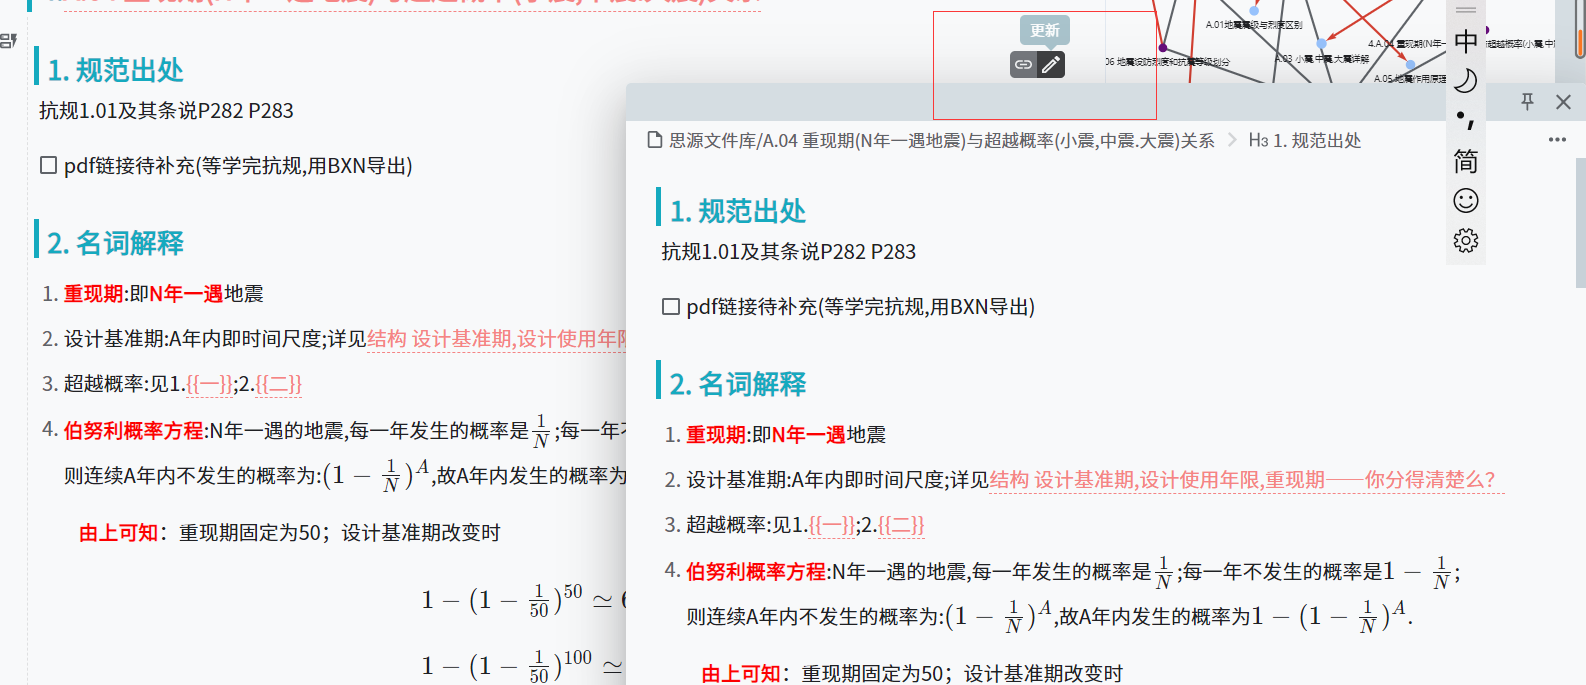Image resolution: width=1586 pixels, height=685 pixels.
Task: Select the A.01地震震级与烈度区别 graph node label
Action: click(1254, 25)
